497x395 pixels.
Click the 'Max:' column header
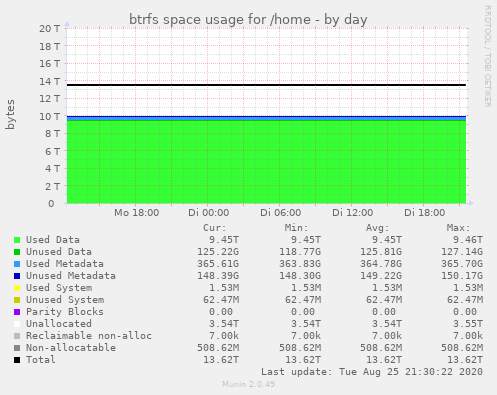[458, 228]
